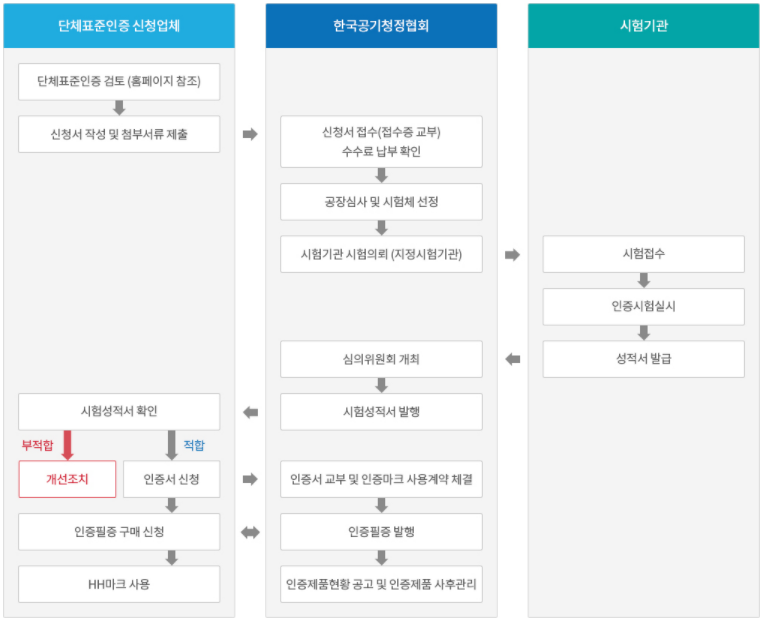765x623 pixels.
Task: Select the 인증제품현황 공고 및 인증제품 사후관리 box
Action: [x=381, y=584]
